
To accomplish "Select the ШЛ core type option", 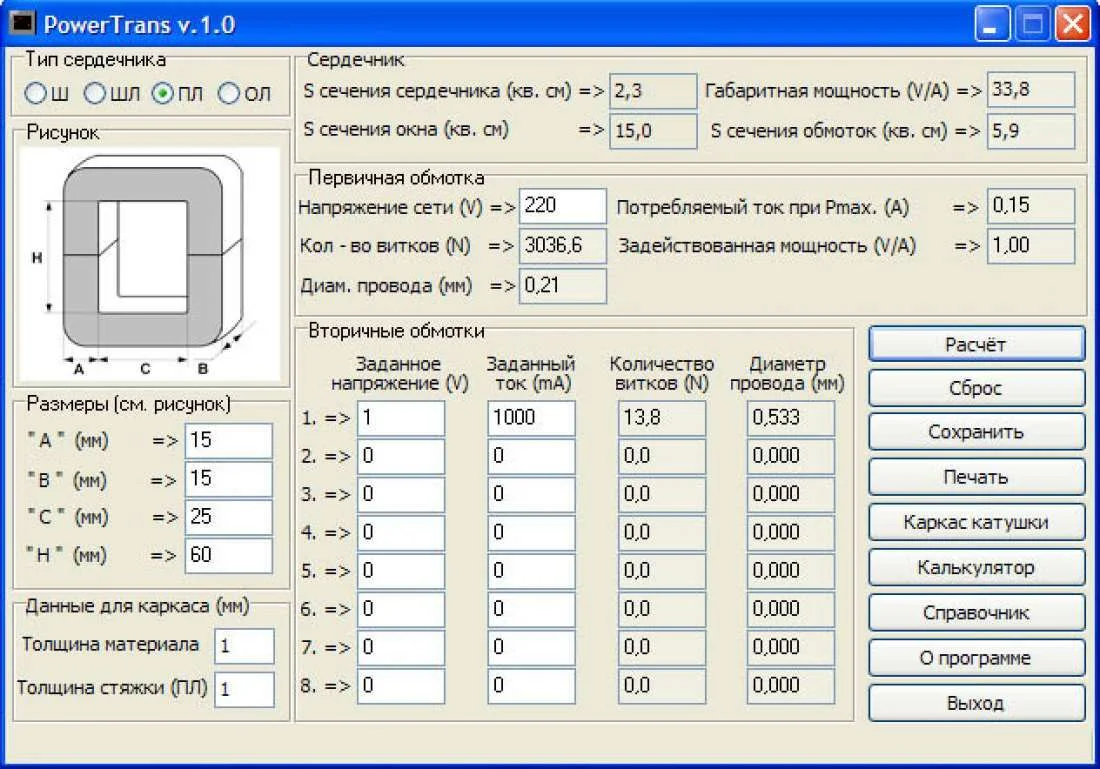I will [96, 94].
